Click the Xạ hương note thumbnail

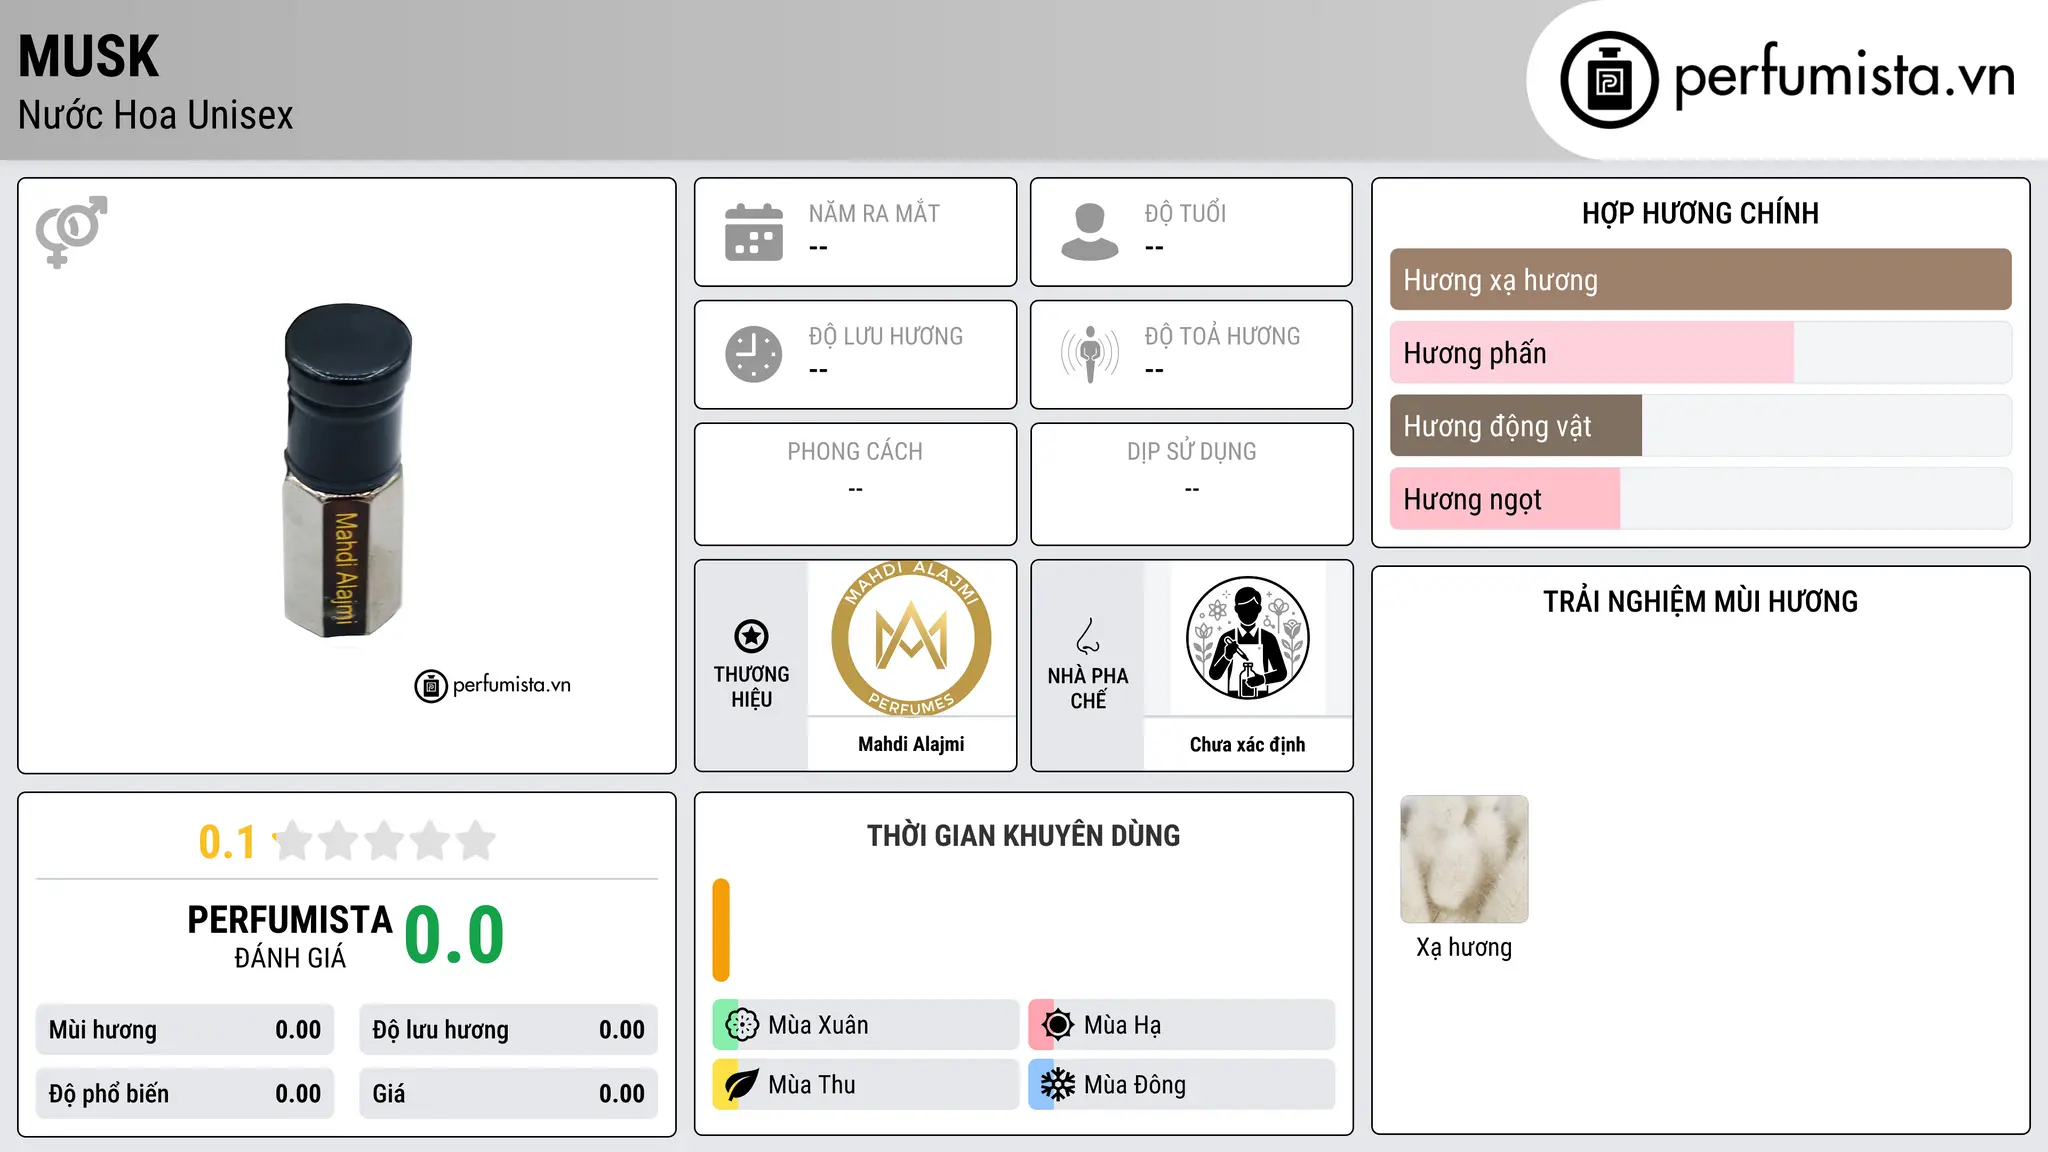pos(1464,859)
